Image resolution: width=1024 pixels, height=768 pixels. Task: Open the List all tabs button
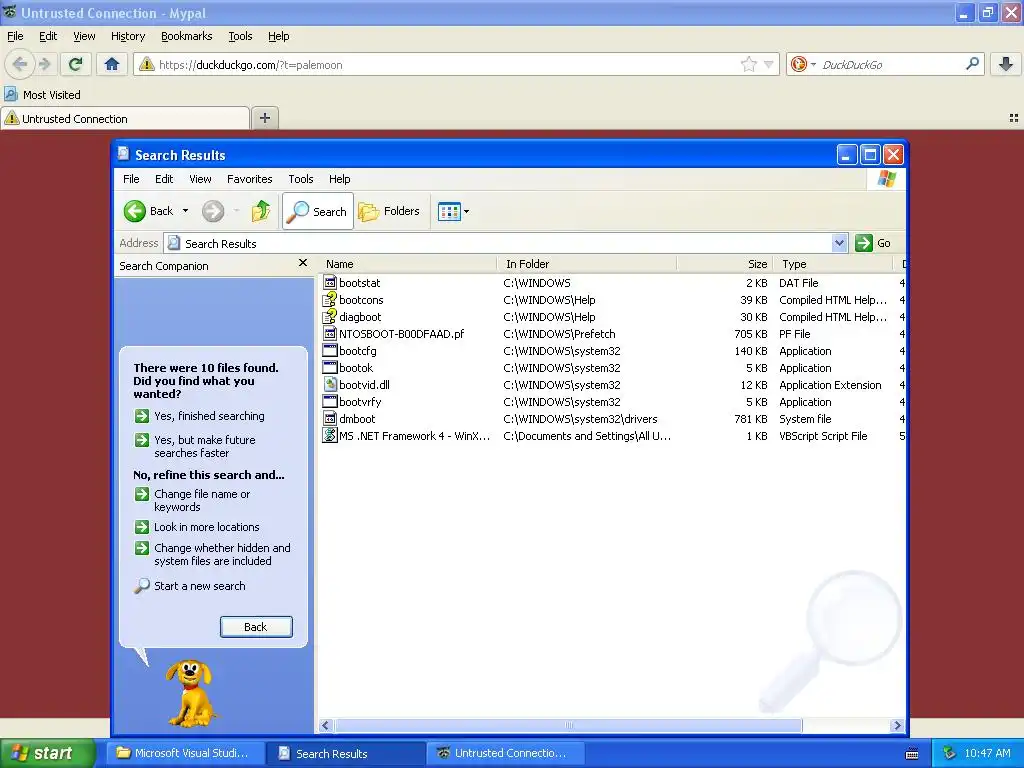coord(1014,118)
